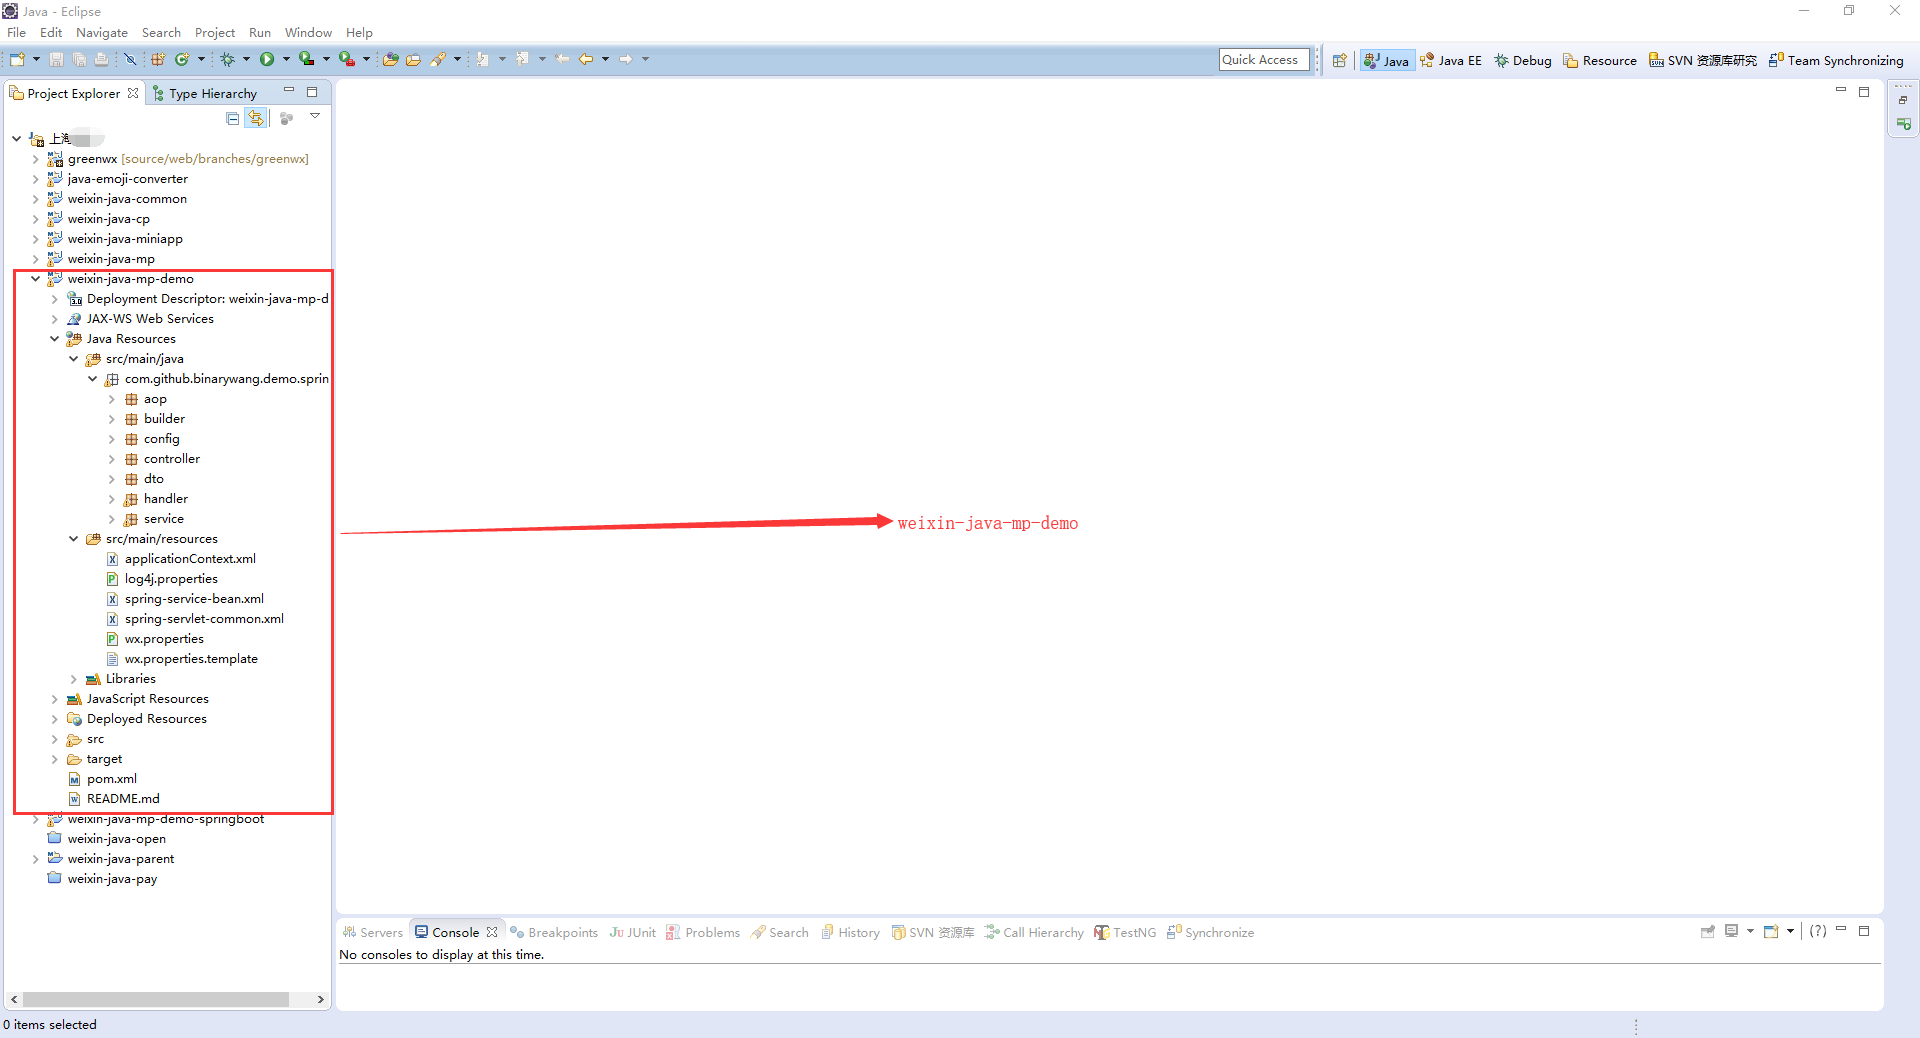This screenshot has width=1920, height=1038.
Task: Collapse the weixin-java-mp-demo project node
Action: coord(35,279)
